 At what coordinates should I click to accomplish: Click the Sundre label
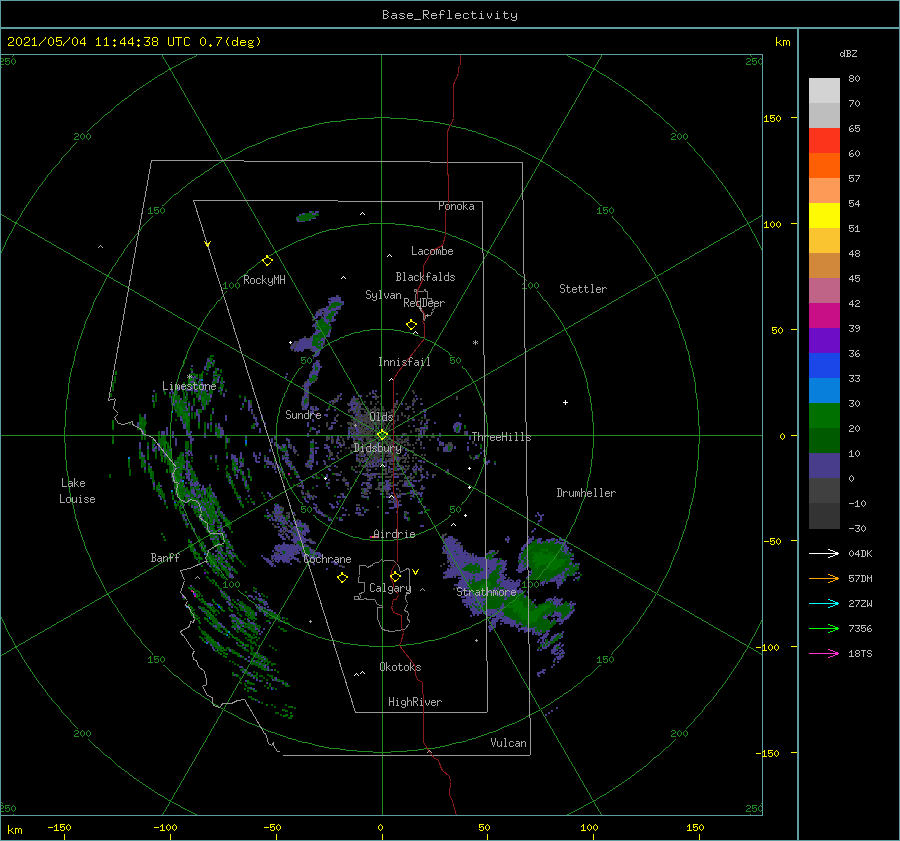click(x=303, y=414)
